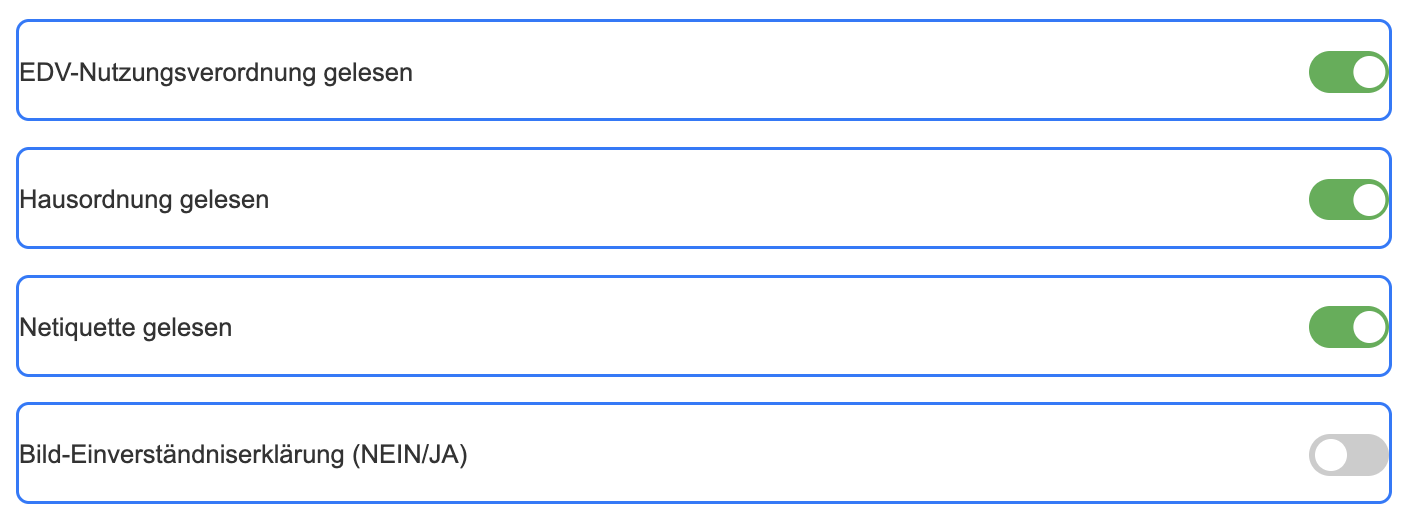The image size is (1410, 532).
Task: Click white knob of Hausordnung switch
Action: [1369, 200]
